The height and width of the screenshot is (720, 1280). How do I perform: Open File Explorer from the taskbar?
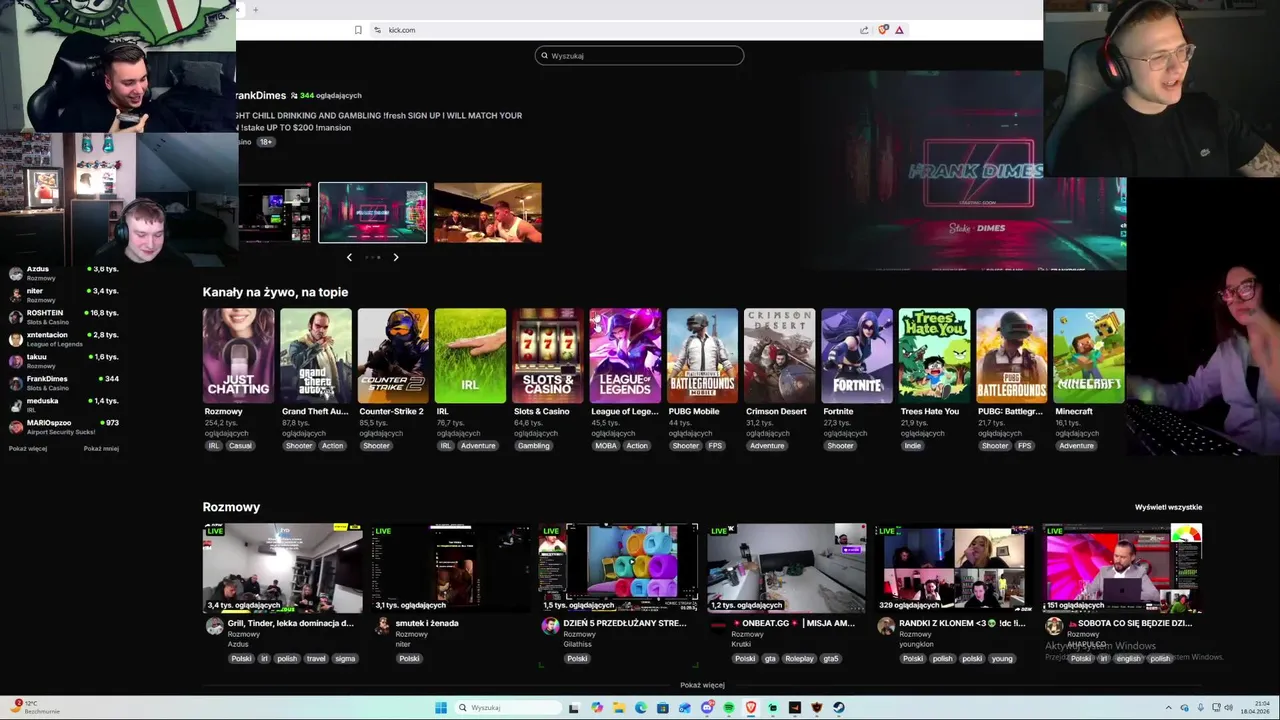click(619, 708)
